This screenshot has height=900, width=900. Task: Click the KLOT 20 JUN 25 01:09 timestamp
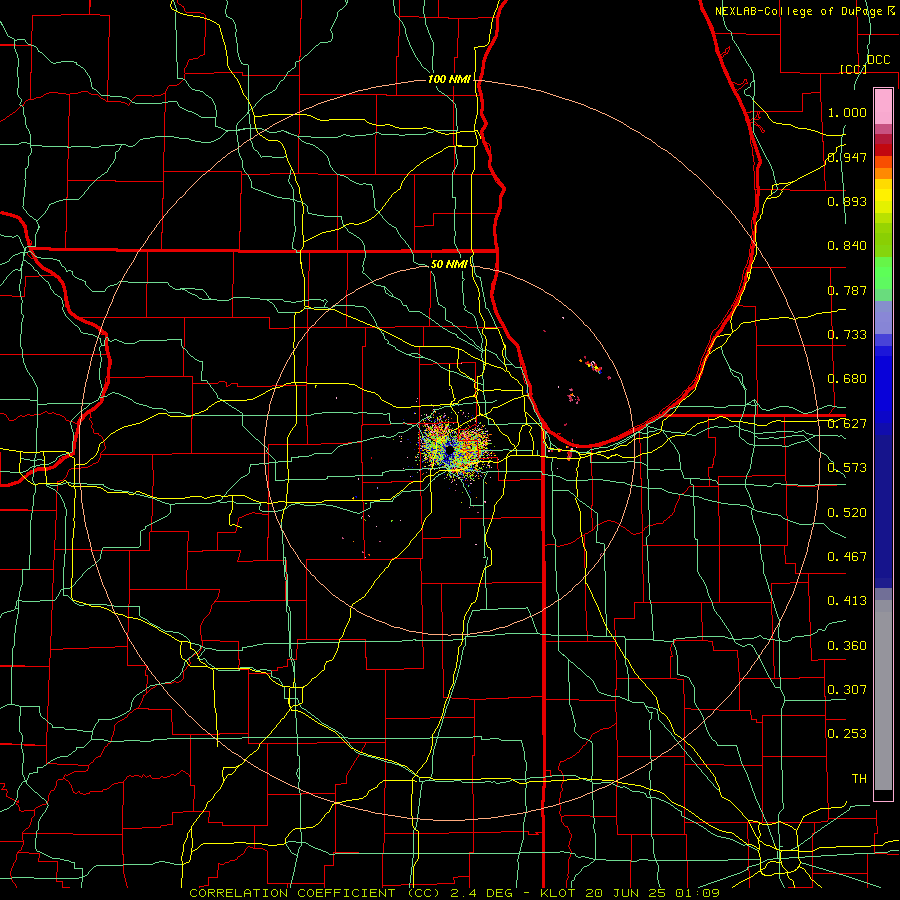point(630,893)
